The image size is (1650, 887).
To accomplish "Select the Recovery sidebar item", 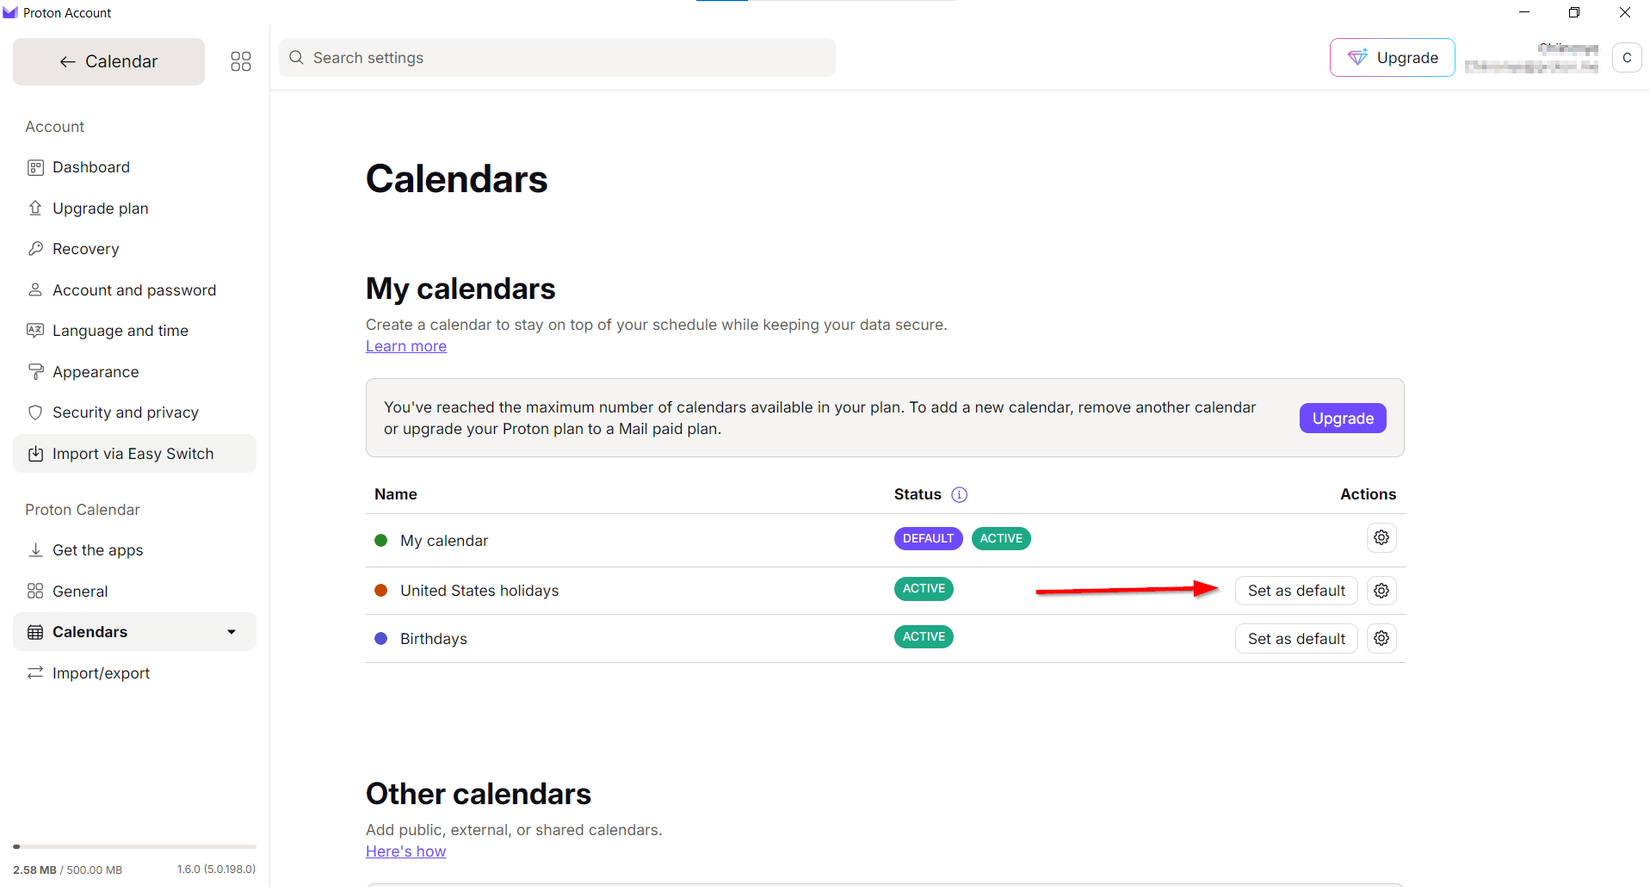I will [85, 248].
